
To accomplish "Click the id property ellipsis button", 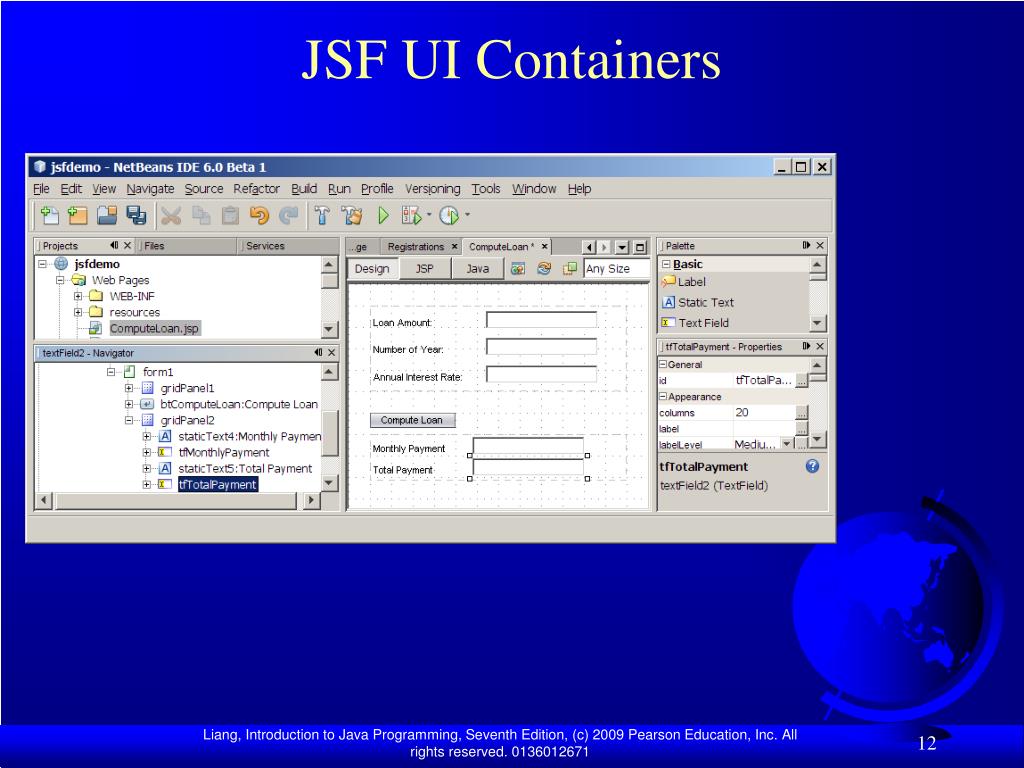I will click(x=802, y=380).
